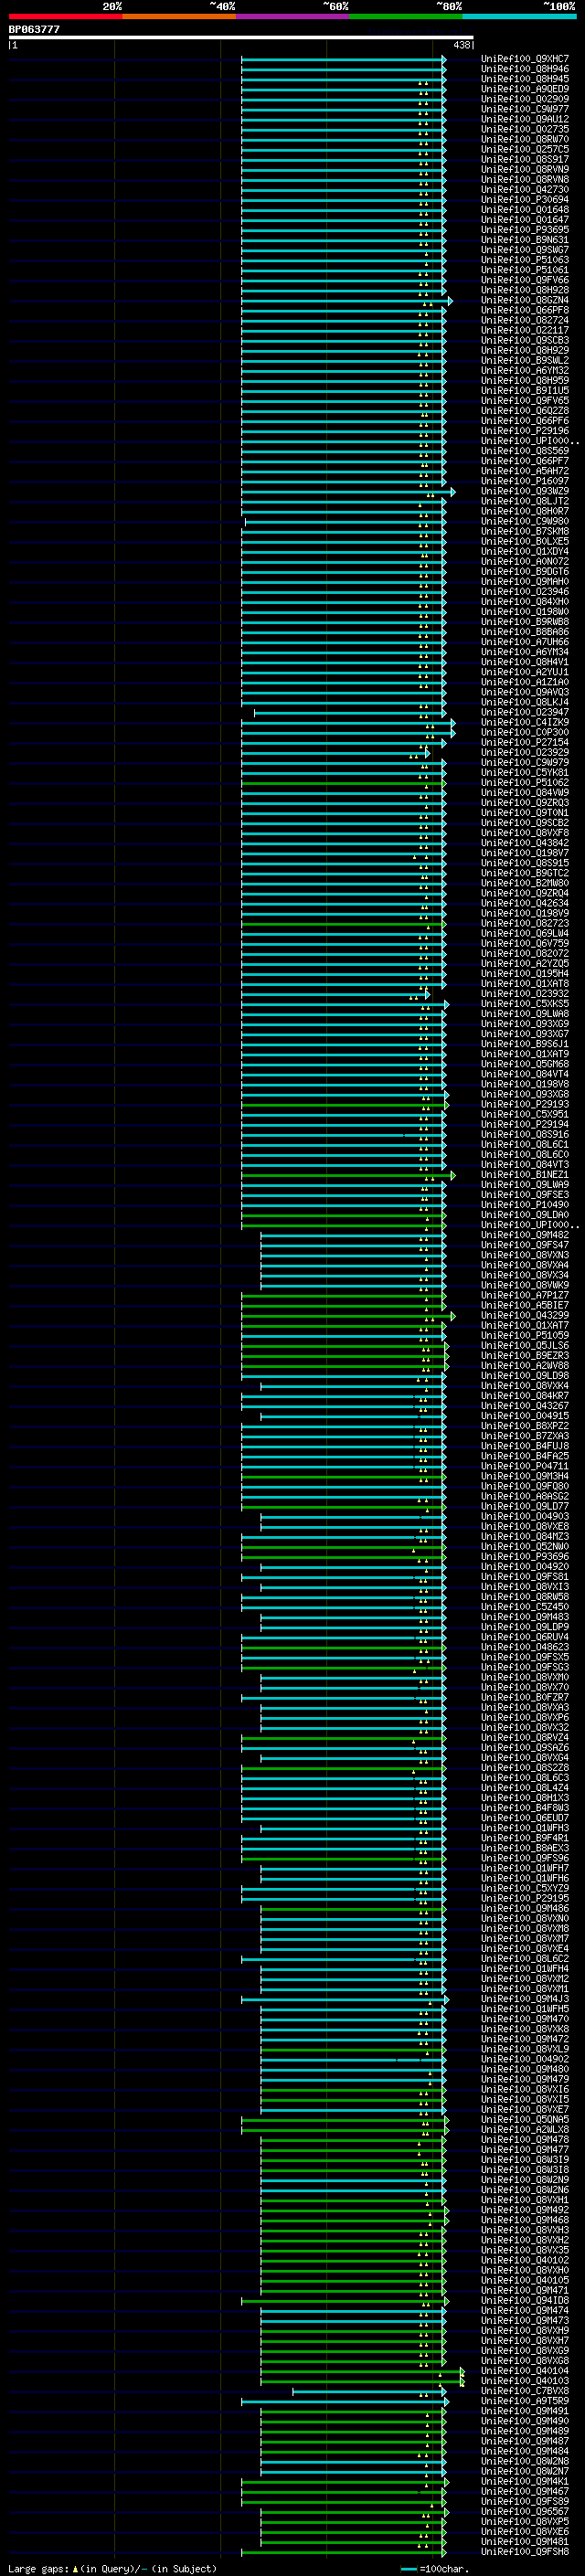Select hit label UniRef100_C4IZK9
585x2576 pixels.
click(x=524, y=722)
